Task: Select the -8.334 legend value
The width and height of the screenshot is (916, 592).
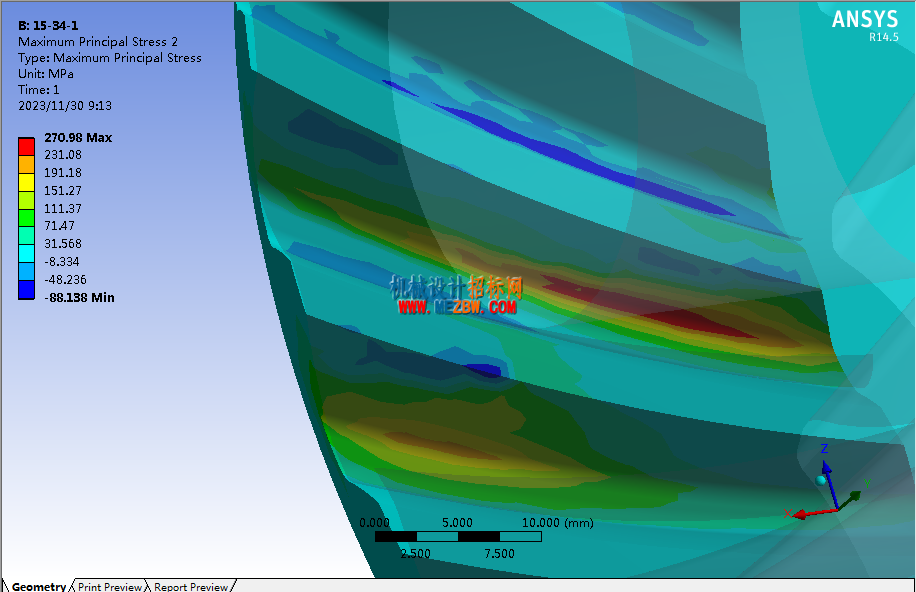Action: (62, 262)
